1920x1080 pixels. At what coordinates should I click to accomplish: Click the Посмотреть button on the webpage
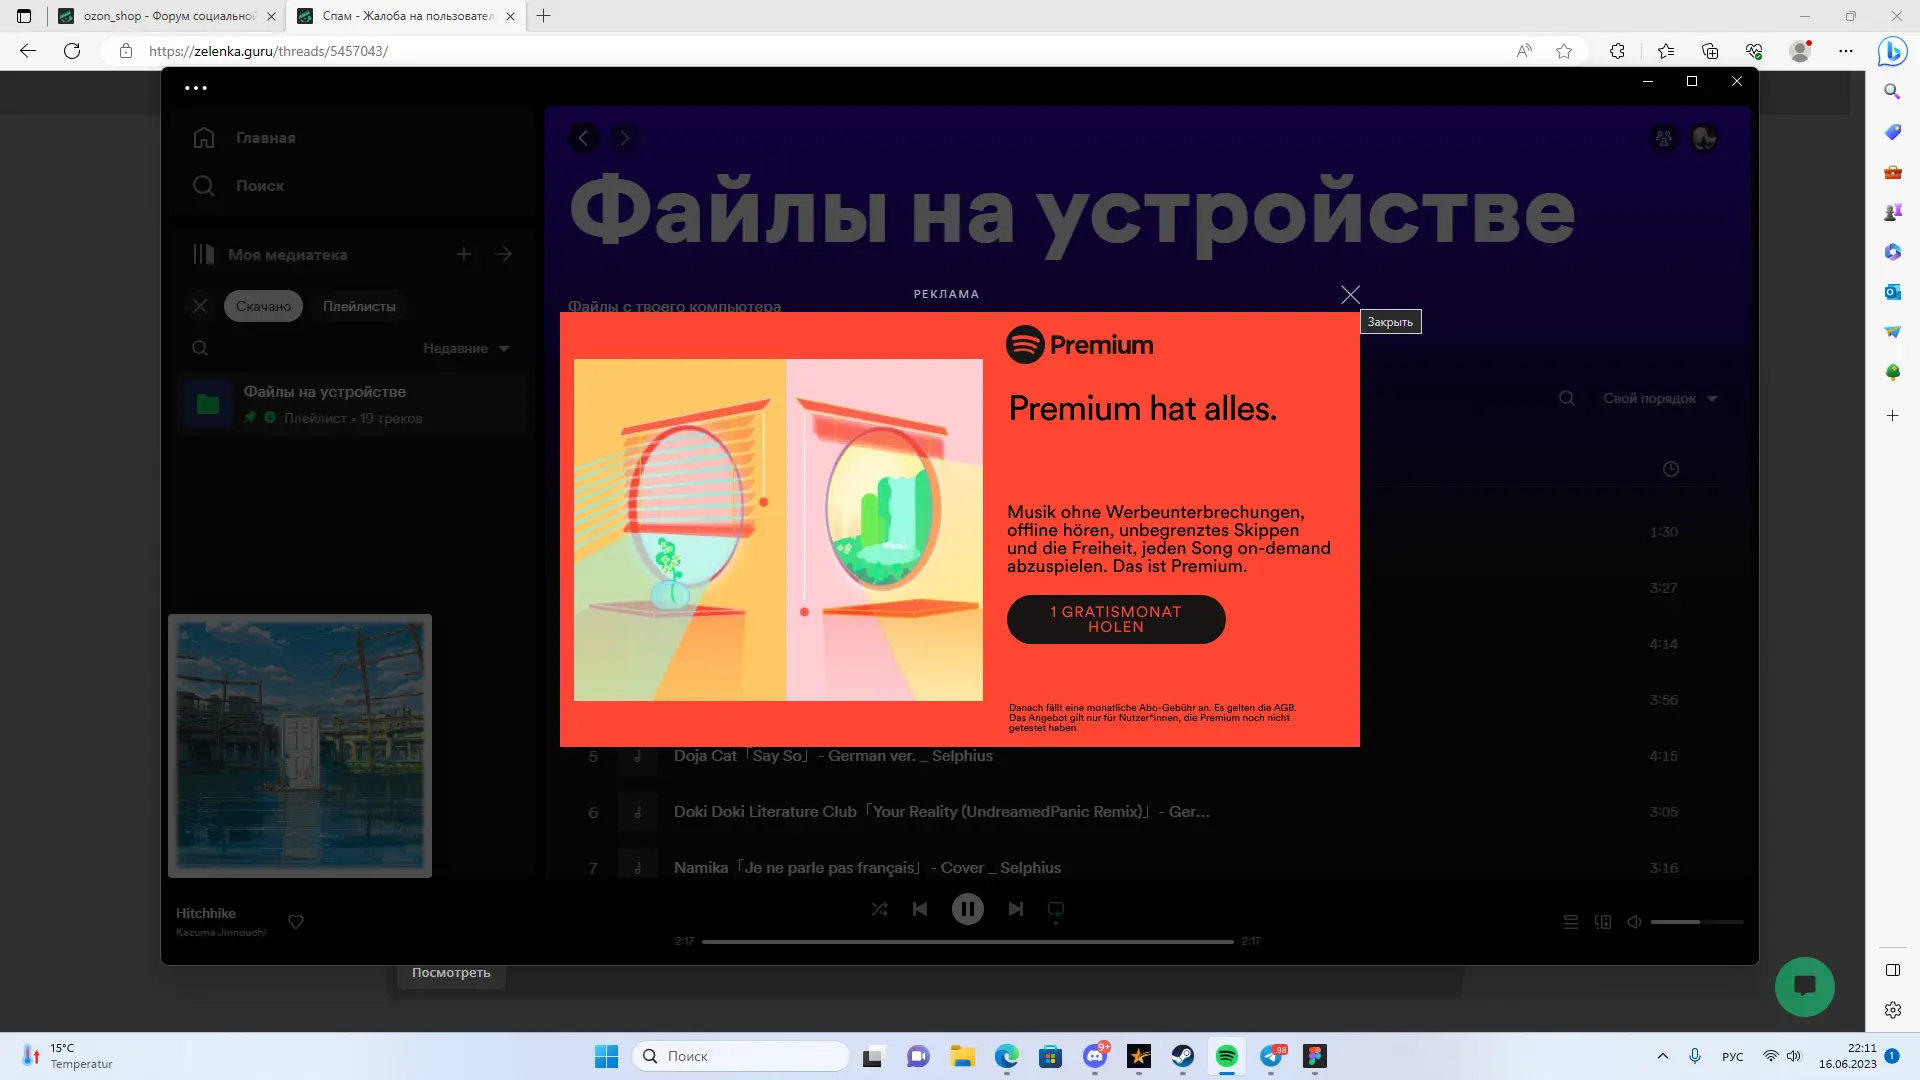(451, 973)
